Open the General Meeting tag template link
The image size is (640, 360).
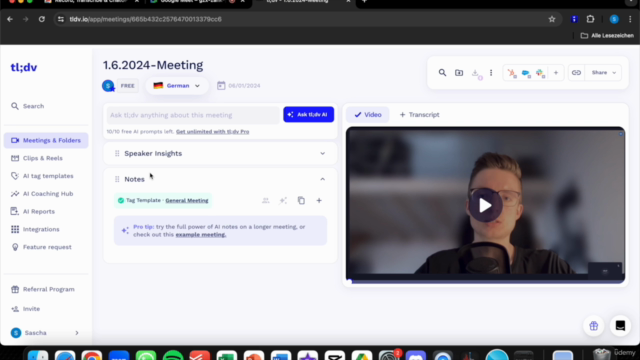187,200
